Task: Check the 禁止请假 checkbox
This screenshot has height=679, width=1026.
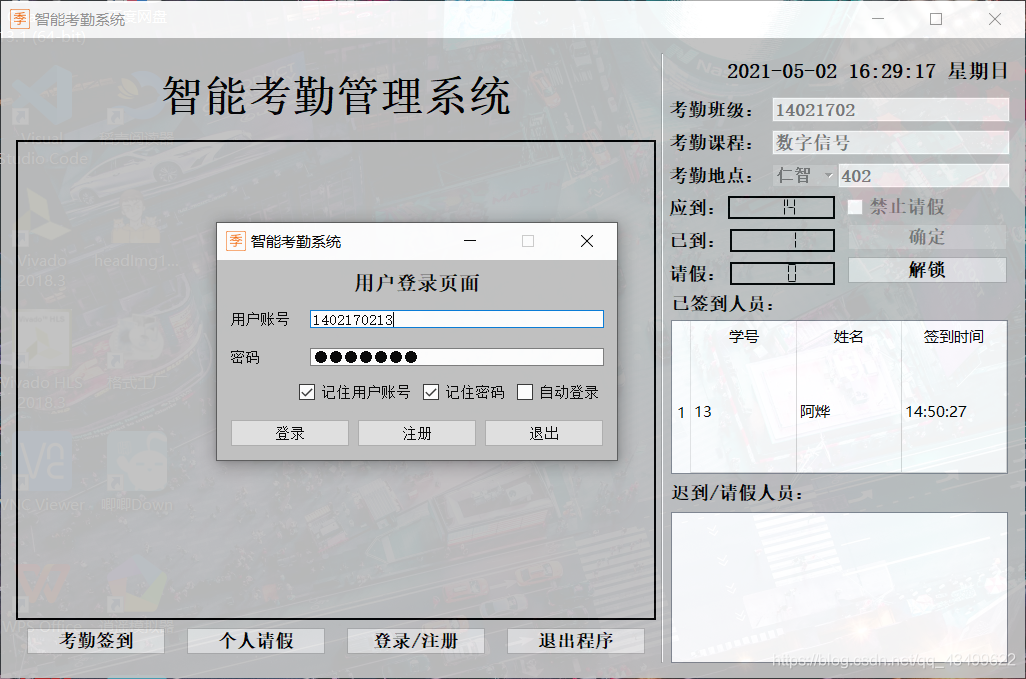Action: click(x=855, y=207)
